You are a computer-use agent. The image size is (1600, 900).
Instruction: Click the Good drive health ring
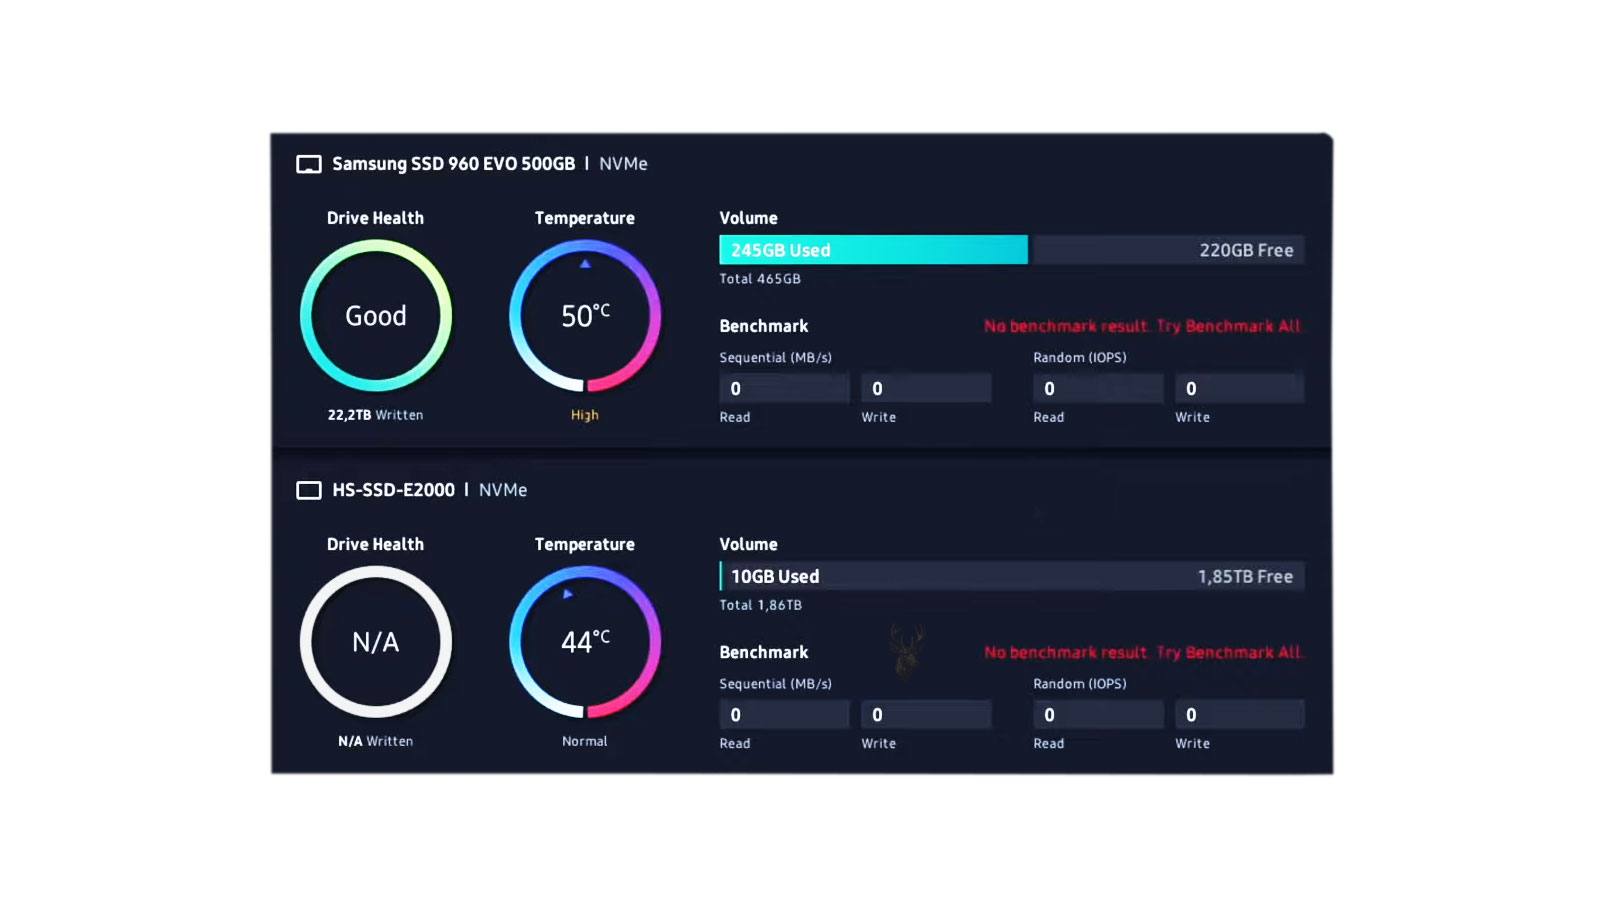[x=376, y=316]
